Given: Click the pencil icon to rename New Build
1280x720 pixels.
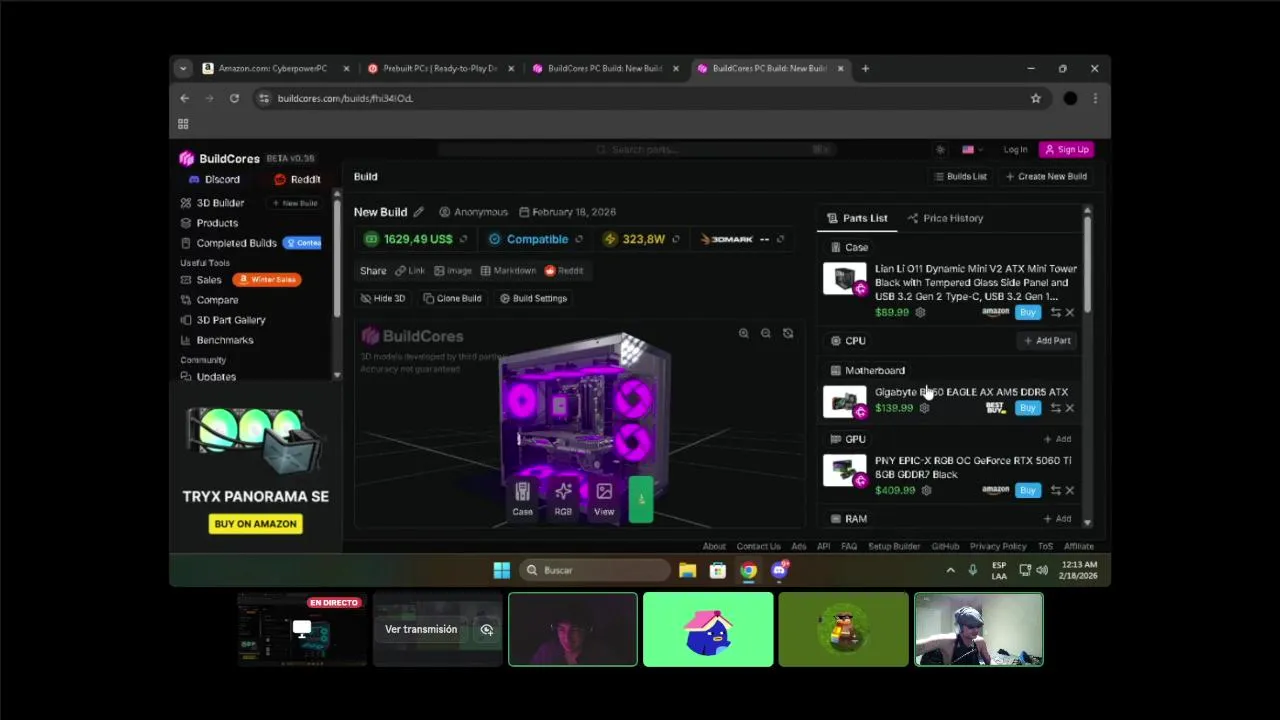Looking at the screenshot, I should 419,212.
